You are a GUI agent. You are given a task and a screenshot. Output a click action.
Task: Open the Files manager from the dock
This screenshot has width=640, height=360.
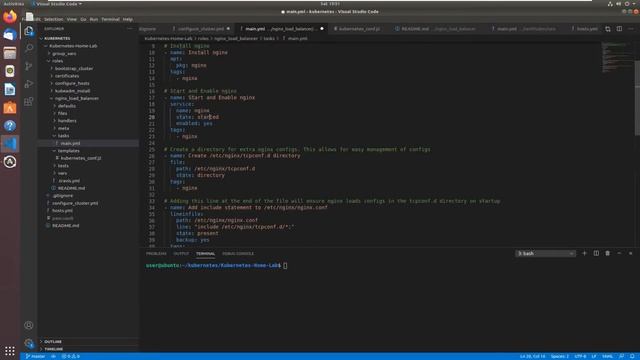[10, 53]
